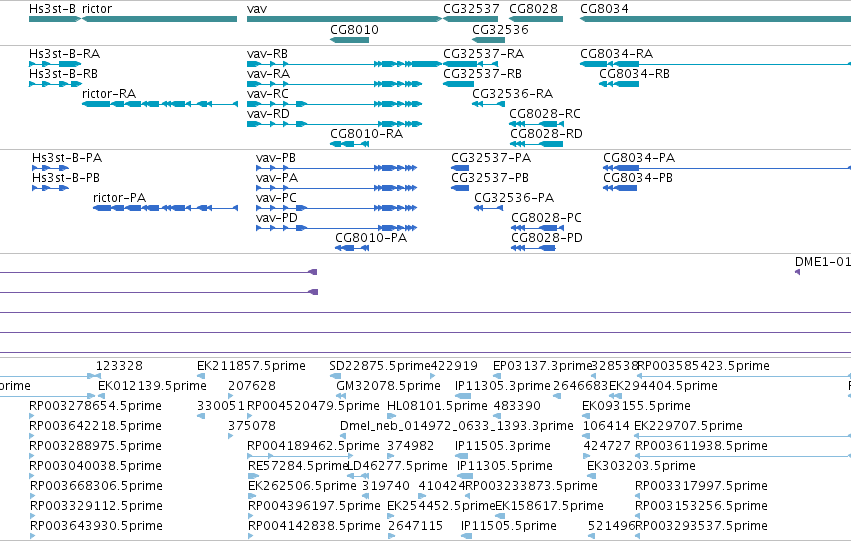Screen dimensions: 851x541
Task: Select the CG32537 gene label
Action: pos(471,9)
